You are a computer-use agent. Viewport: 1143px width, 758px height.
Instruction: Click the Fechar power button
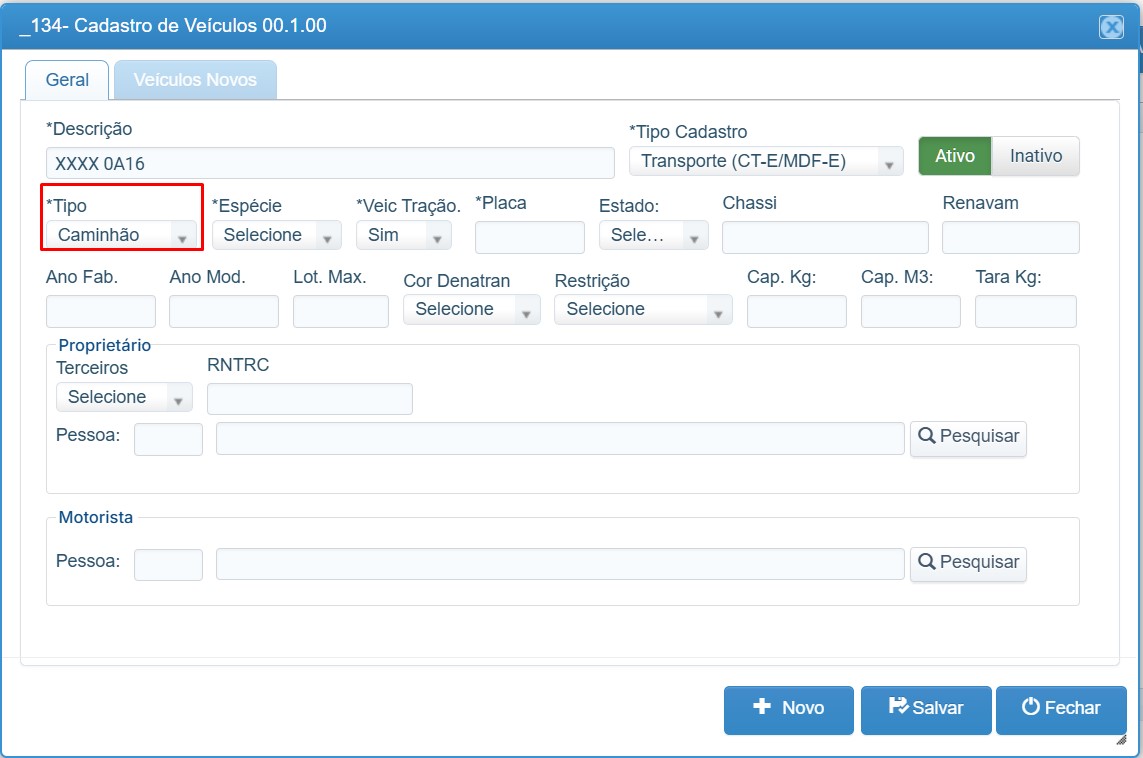[1061, 709]
